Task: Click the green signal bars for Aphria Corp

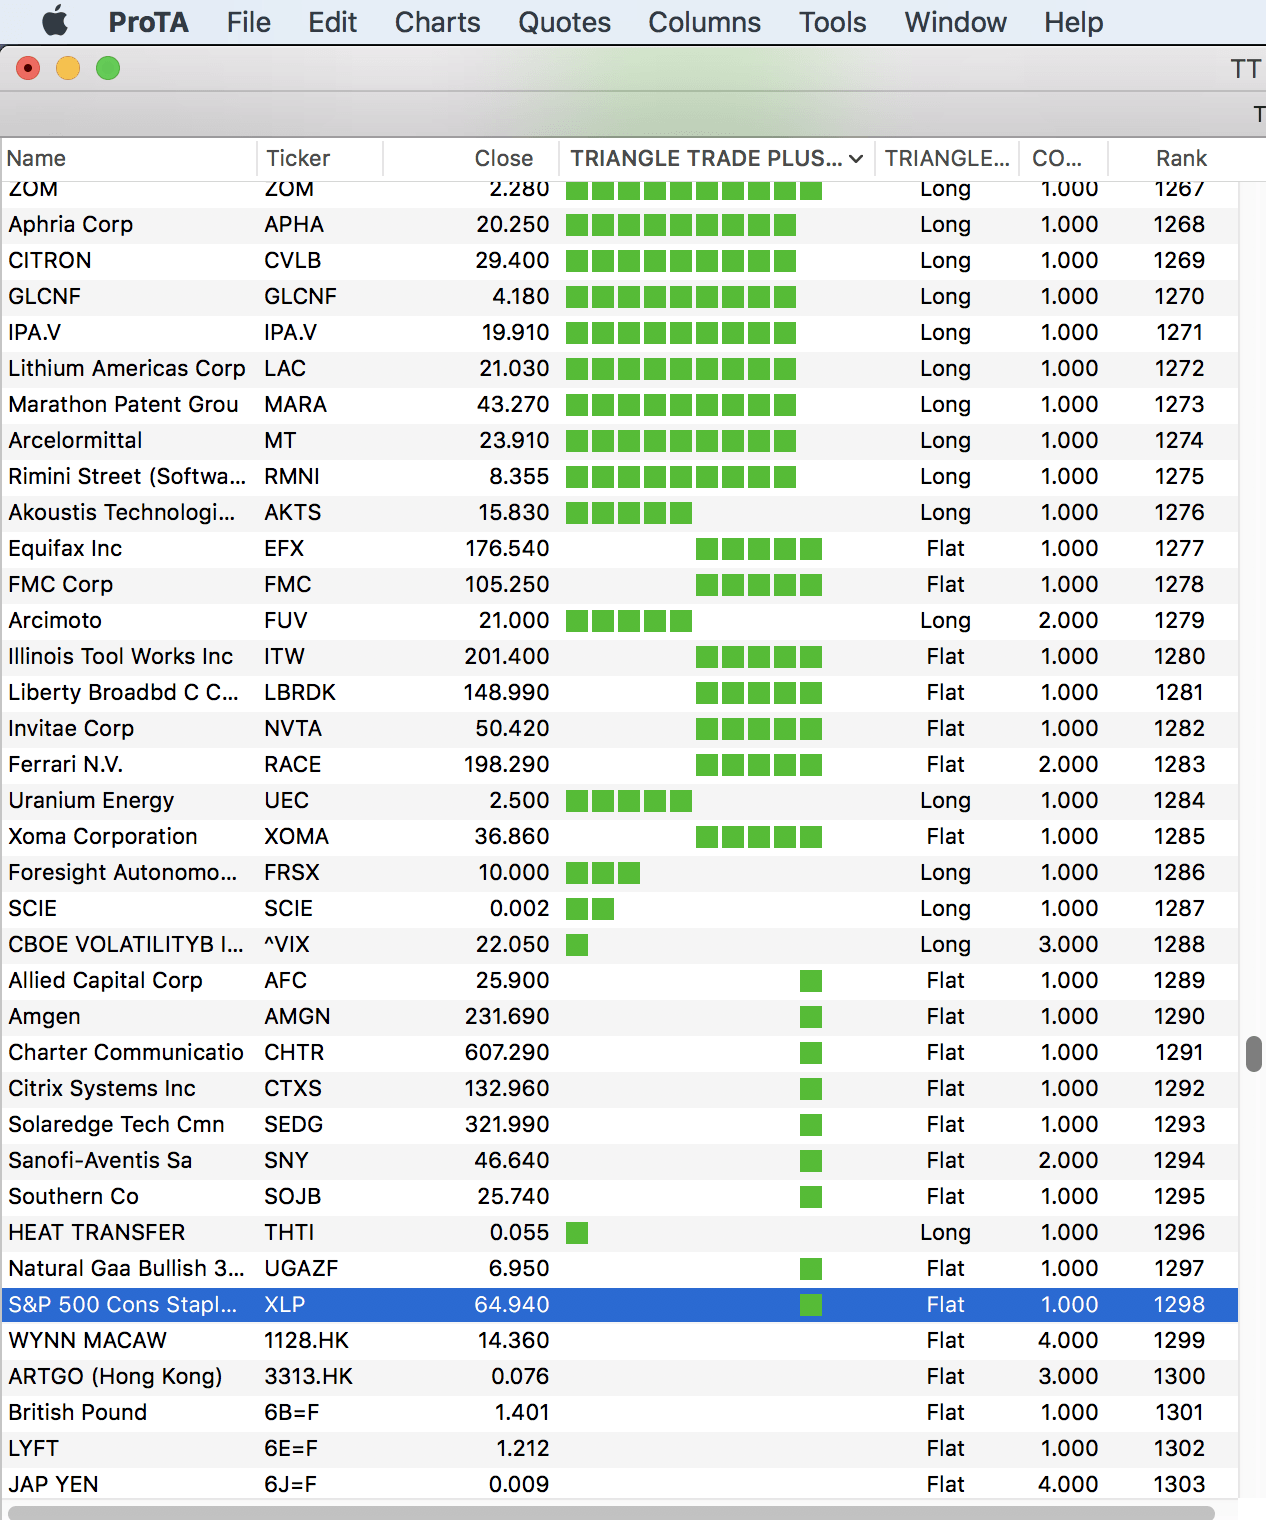Action: click(x=681, y=225)
